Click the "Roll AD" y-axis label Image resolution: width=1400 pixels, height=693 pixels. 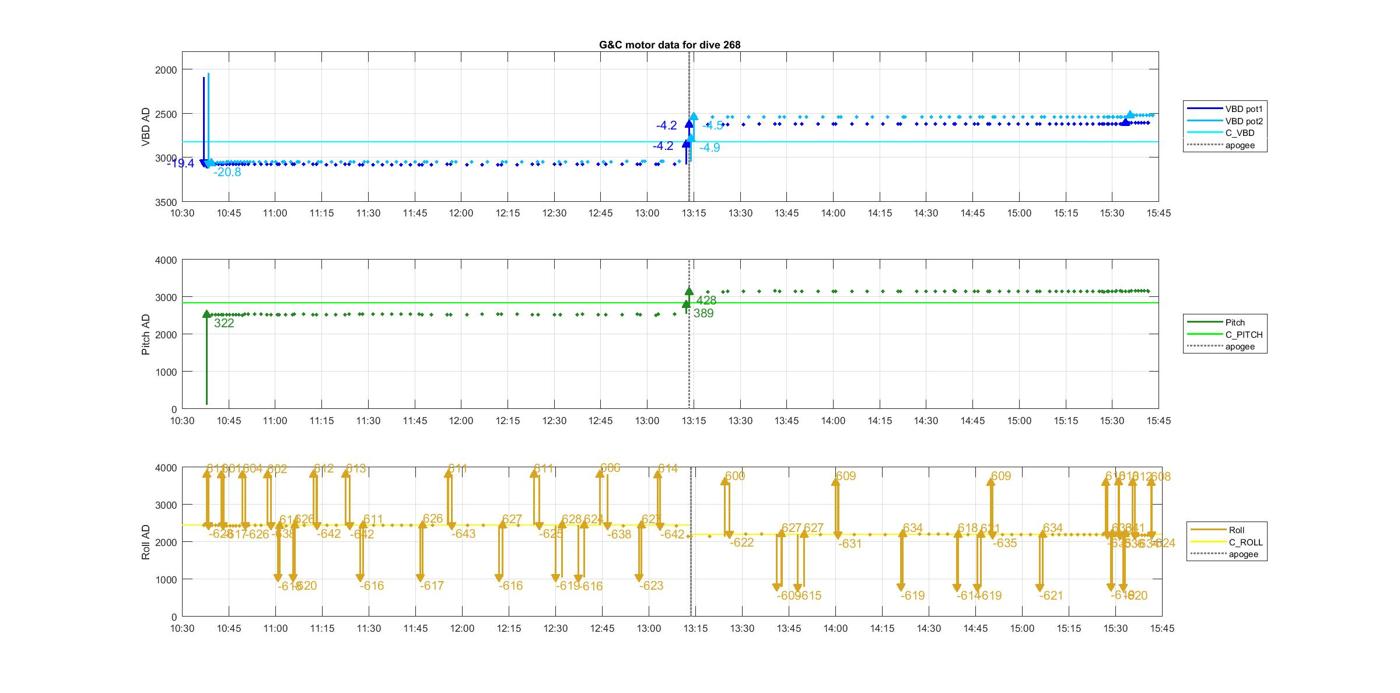click(x=146, y=542)
